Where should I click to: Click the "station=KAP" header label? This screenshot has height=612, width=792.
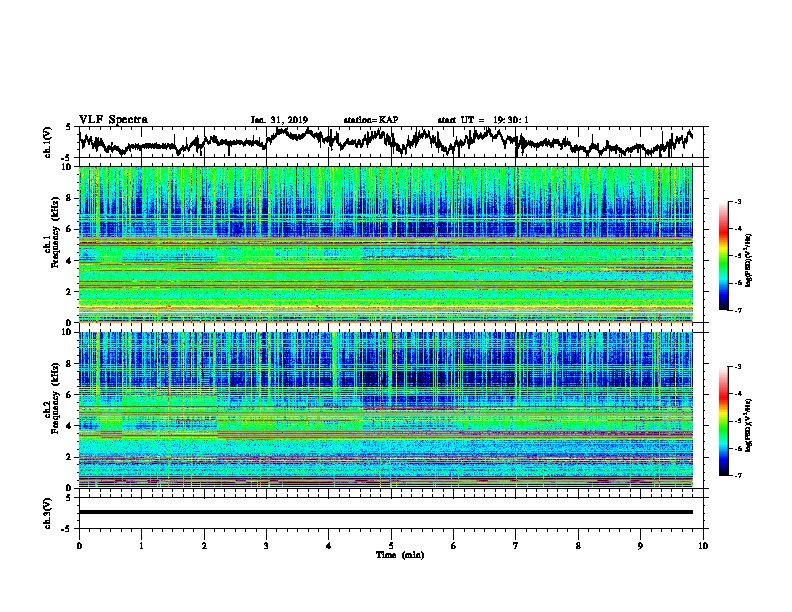click(x=371, y=120)
